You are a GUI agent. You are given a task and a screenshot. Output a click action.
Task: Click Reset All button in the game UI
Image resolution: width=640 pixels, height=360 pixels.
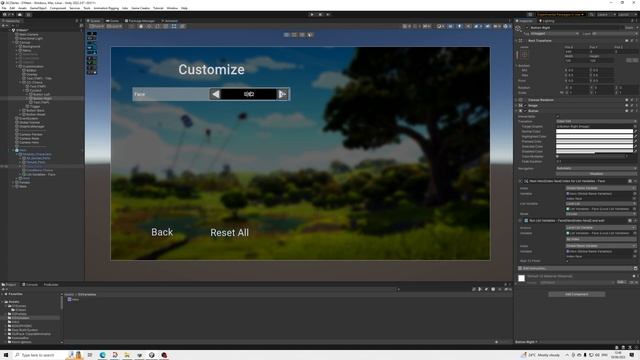click(229, 232)
